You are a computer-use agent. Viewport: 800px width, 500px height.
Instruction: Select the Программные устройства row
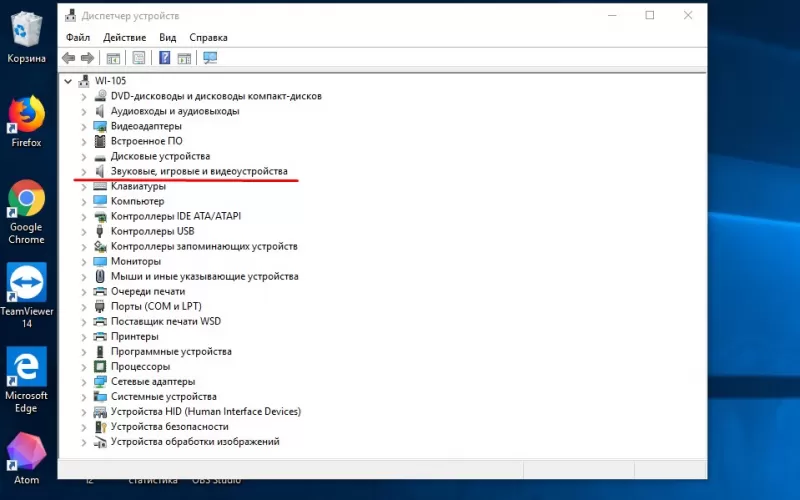tap(171, 352)
